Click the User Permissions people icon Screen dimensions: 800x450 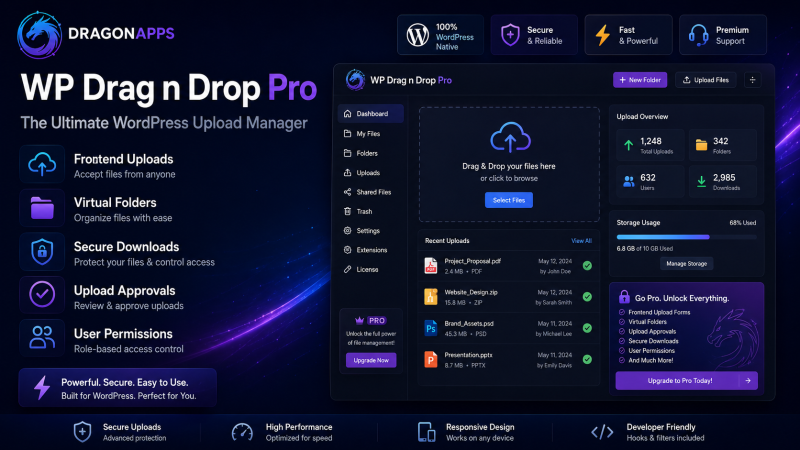pos(42,338)
